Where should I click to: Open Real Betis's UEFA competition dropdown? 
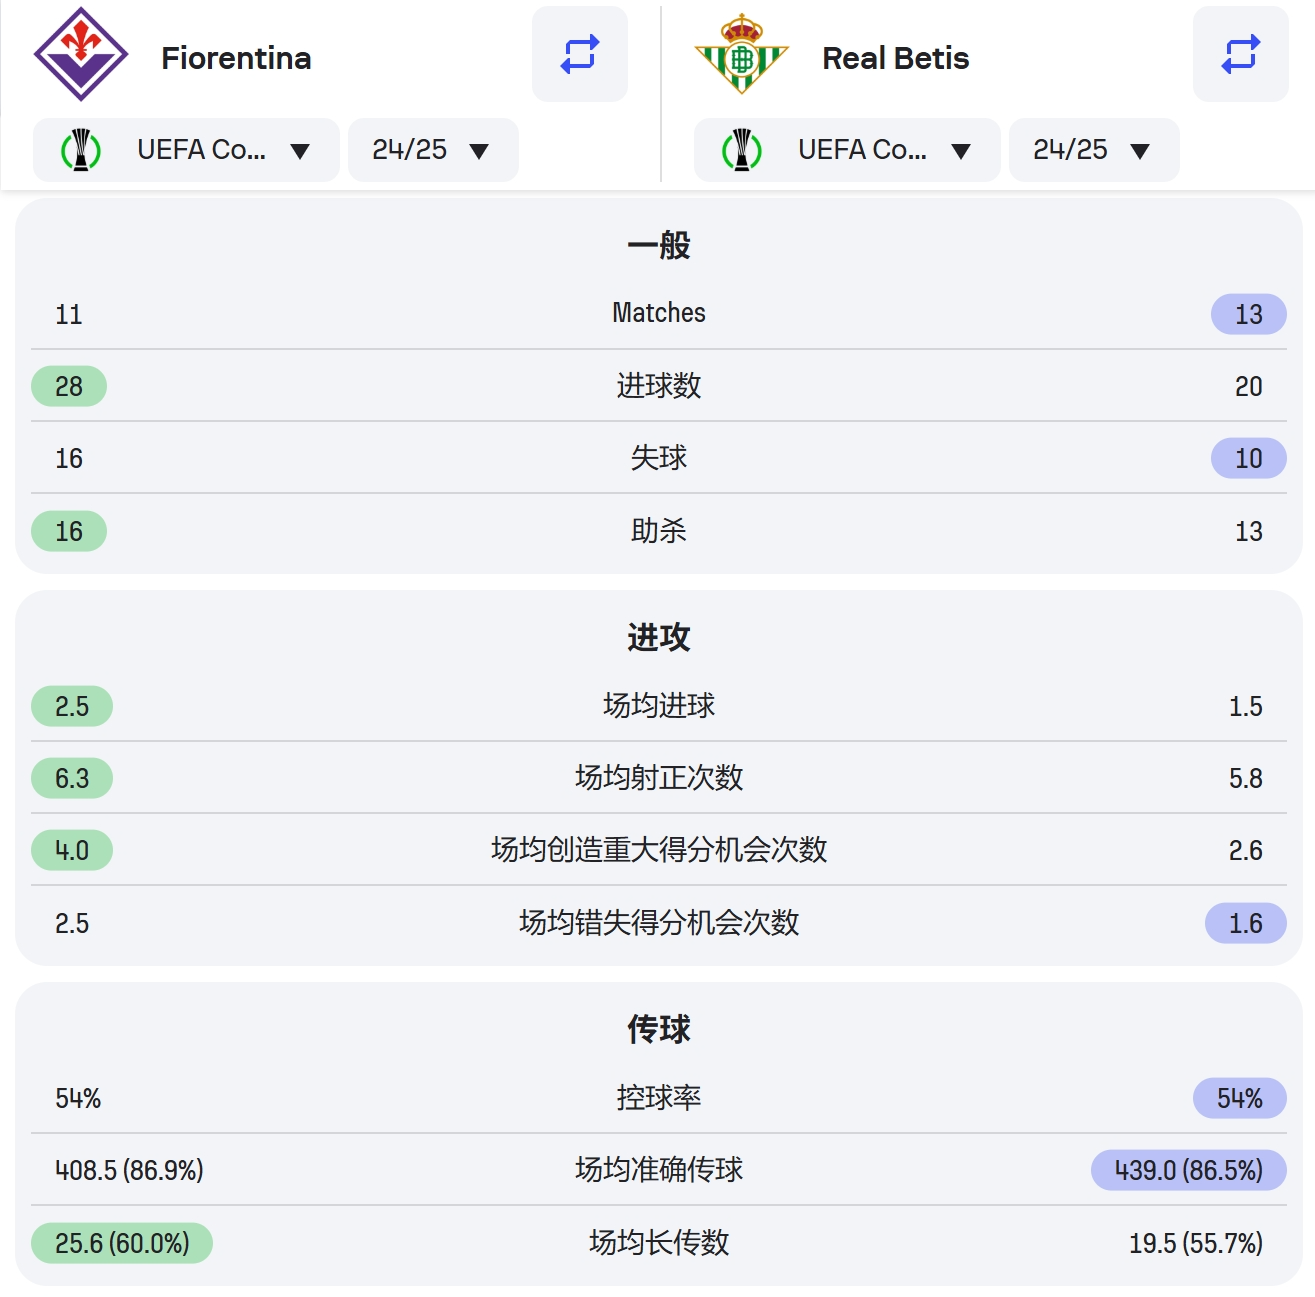[848, 150]
